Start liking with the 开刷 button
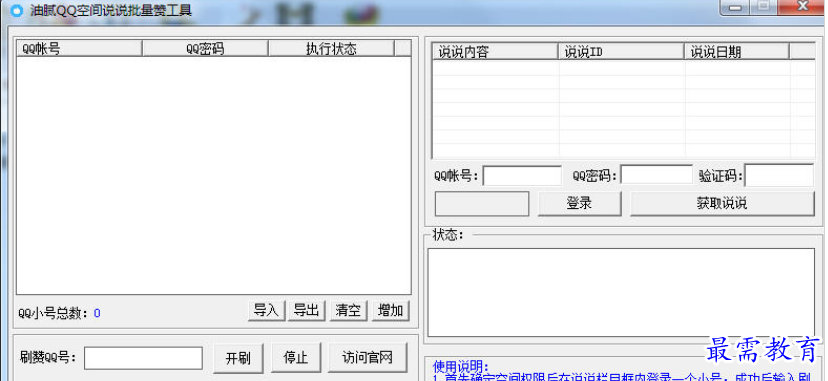 pos(238,358)
